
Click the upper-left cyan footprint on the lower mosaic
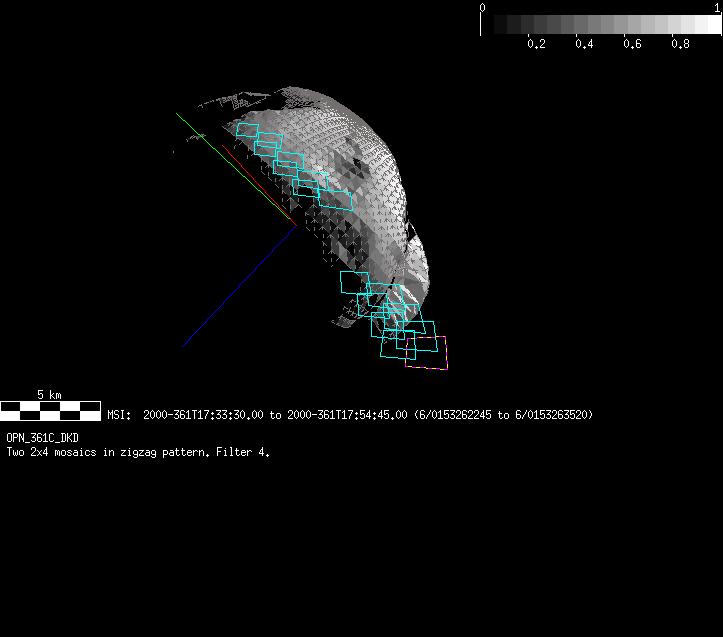click(x=354, y=281)
